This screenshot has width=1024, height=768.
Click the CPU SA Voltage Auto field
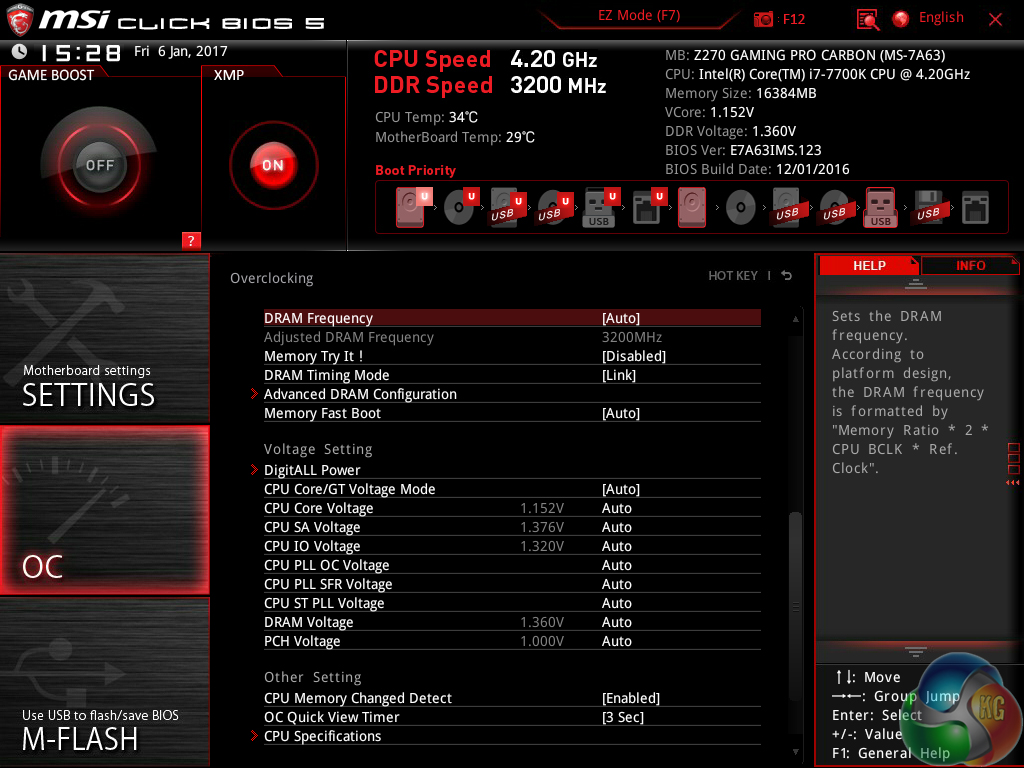pyautogui.click(x=616, y=527)
